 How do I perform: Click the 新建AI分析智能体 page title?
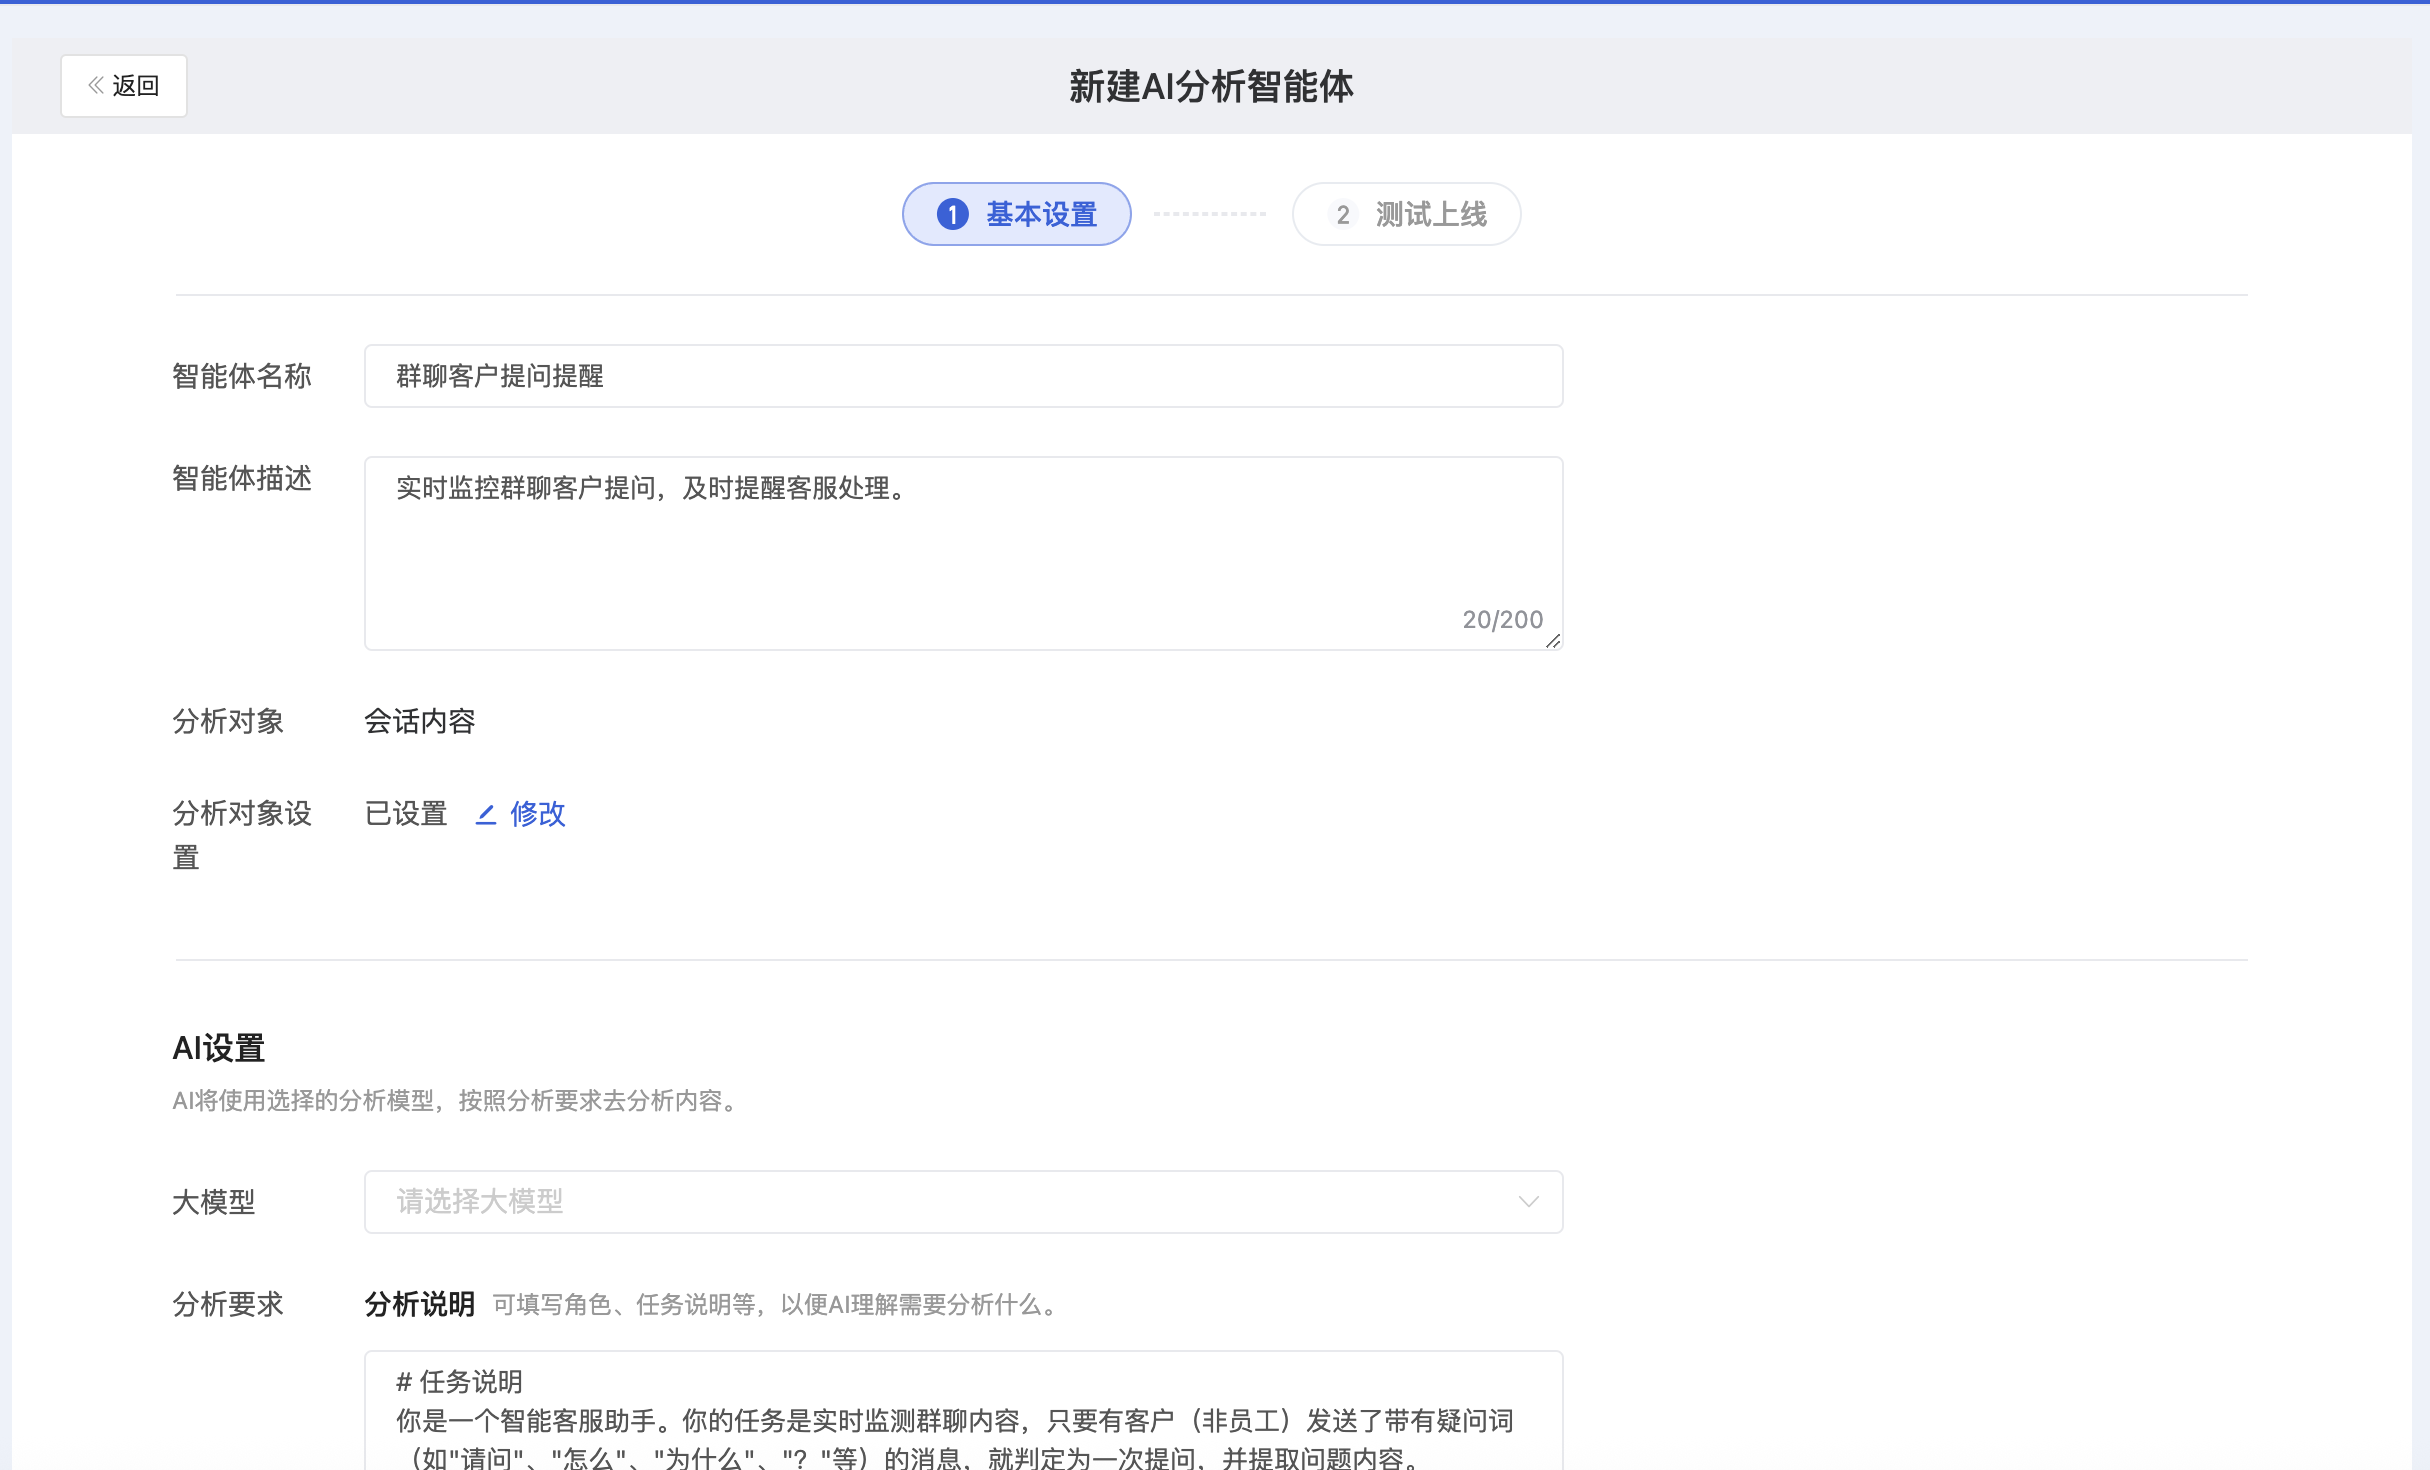[1211, 87]
